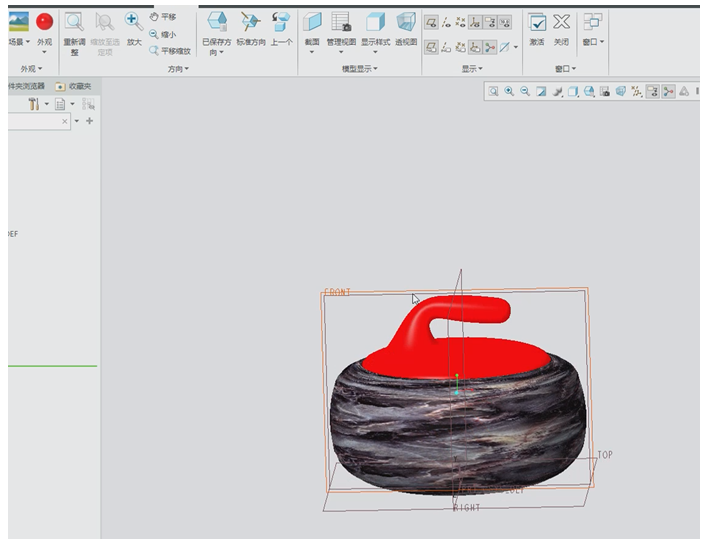Click the red 外观 appearance sphere

tap(45, 22)
